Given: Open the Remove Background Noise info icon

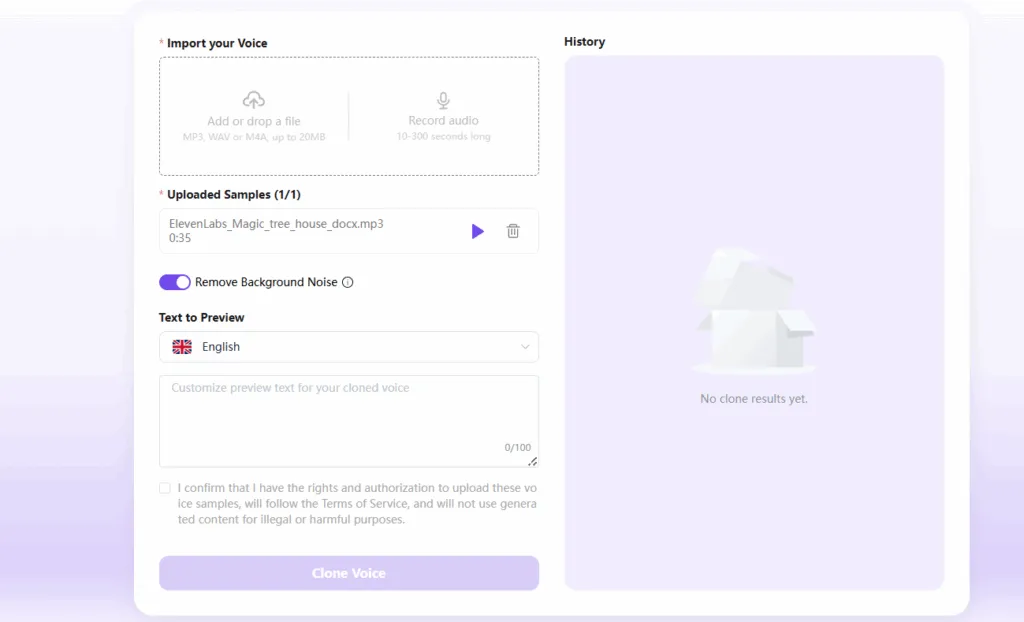Looking at the screenshot, I should [x=347, y=282].
